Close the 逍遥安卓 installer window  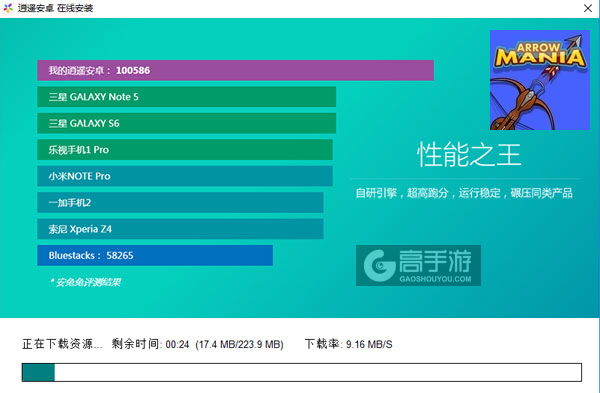pos(588,8)
